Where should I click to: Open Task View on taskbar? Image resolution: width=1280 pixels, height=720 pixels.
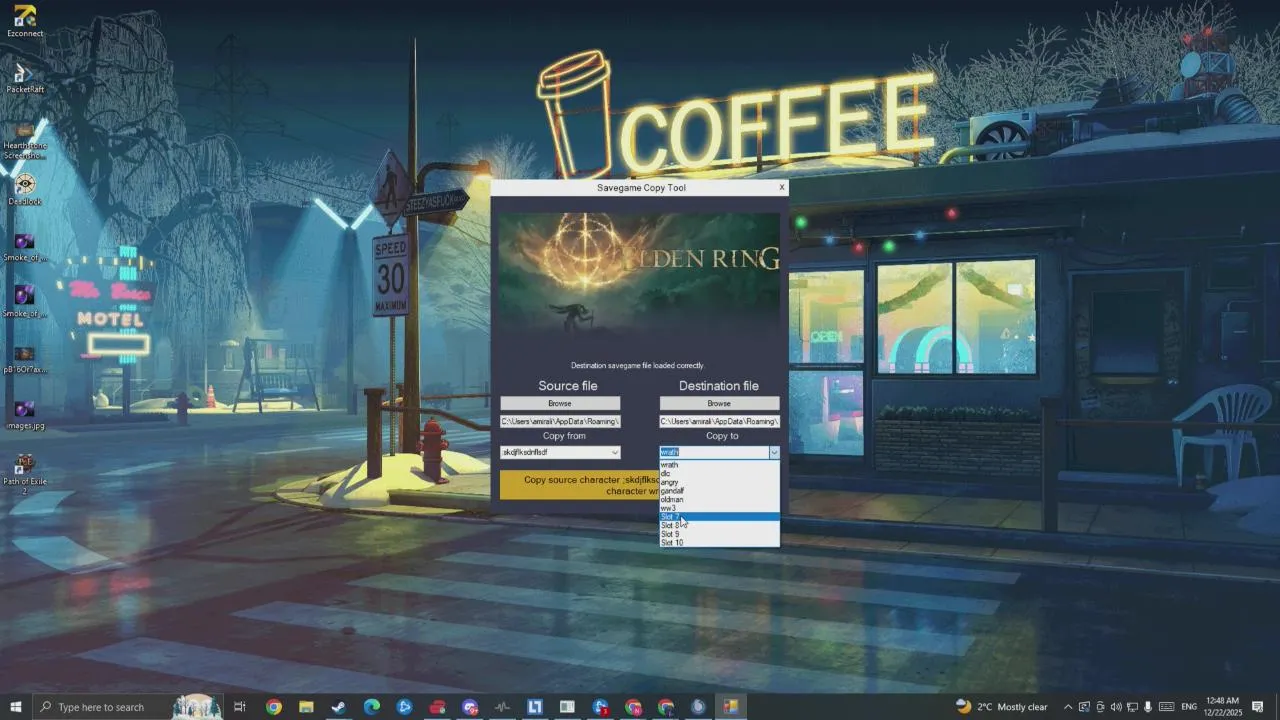click(240, 707)
